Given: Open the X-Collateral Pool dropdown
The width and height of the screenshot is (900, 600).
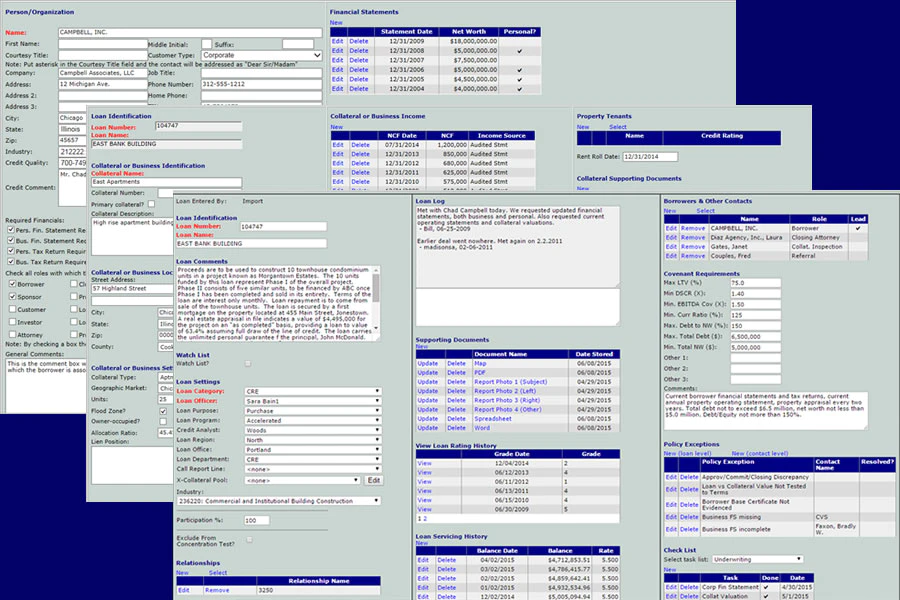Looking at the screenshot, I should 302,481.
